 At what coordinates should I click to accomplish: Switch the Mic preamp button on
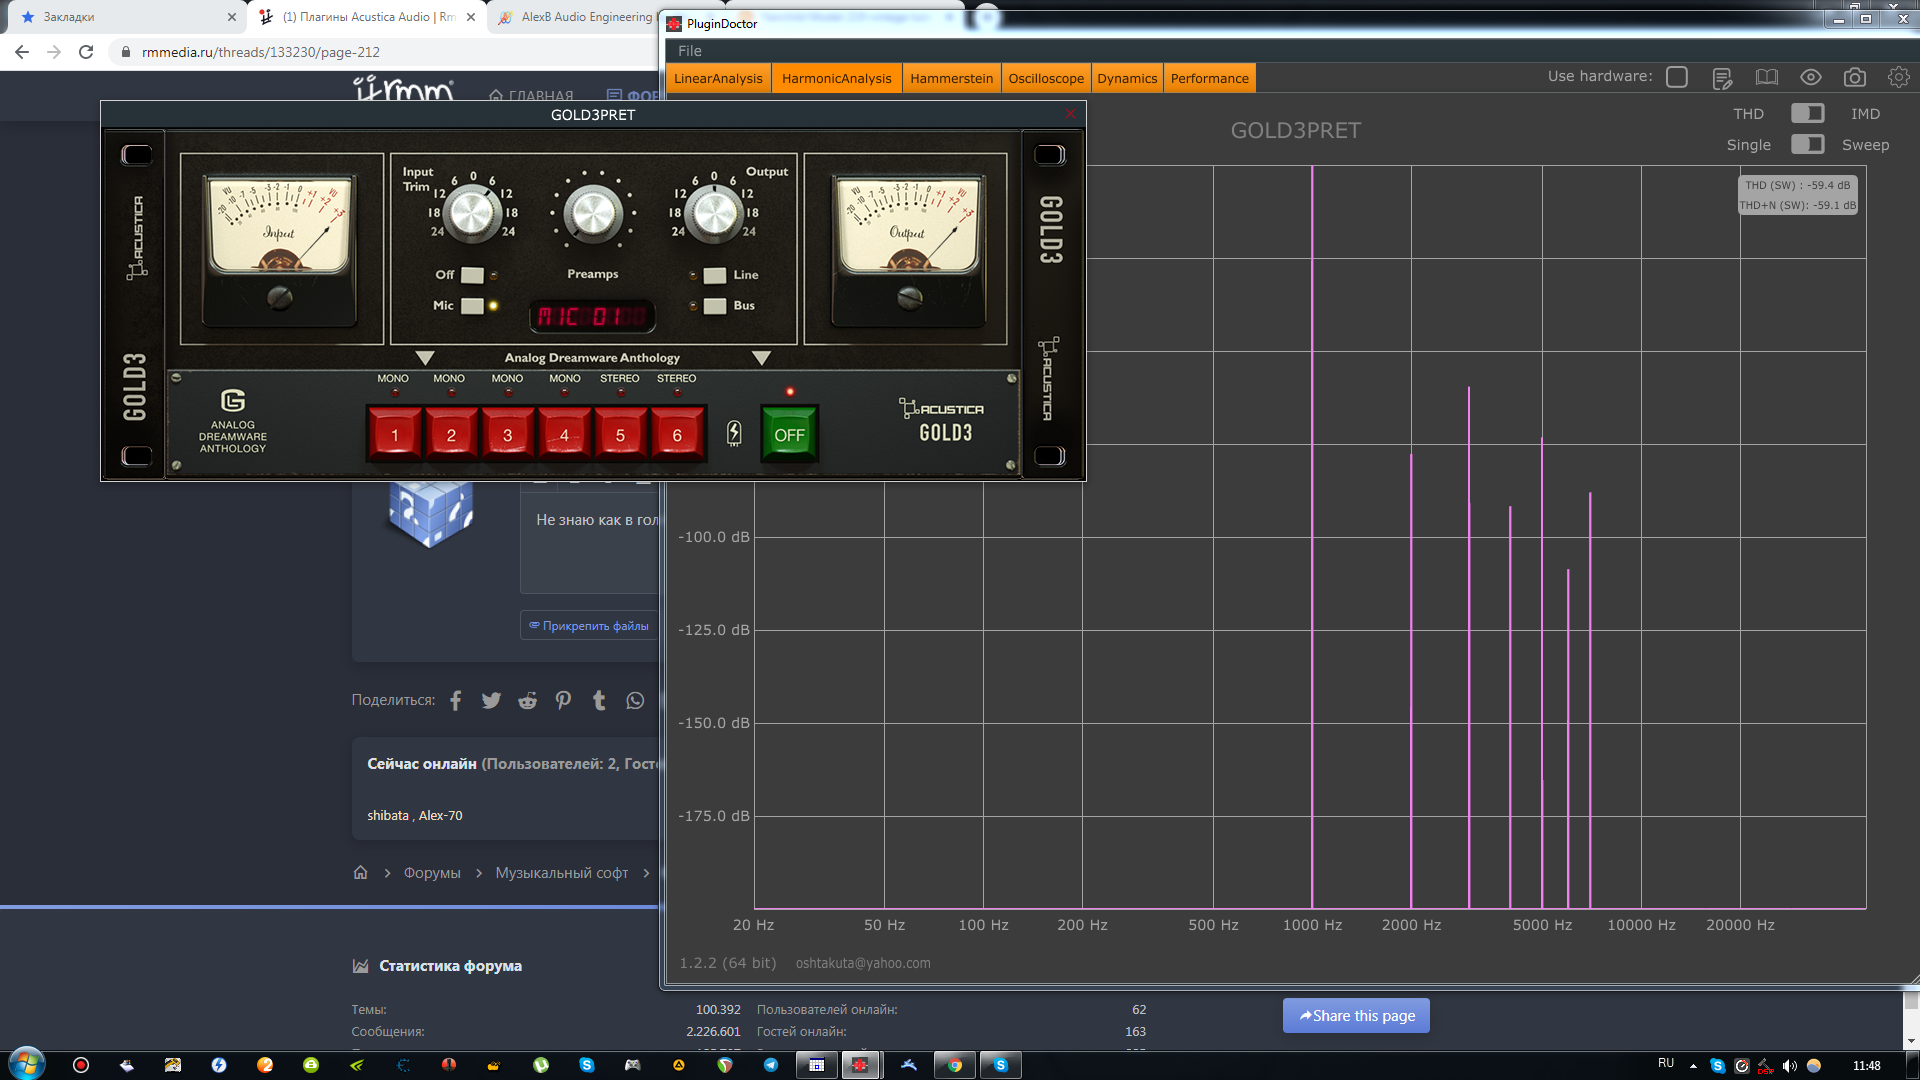pyautogui.click(x=472, y=306)
